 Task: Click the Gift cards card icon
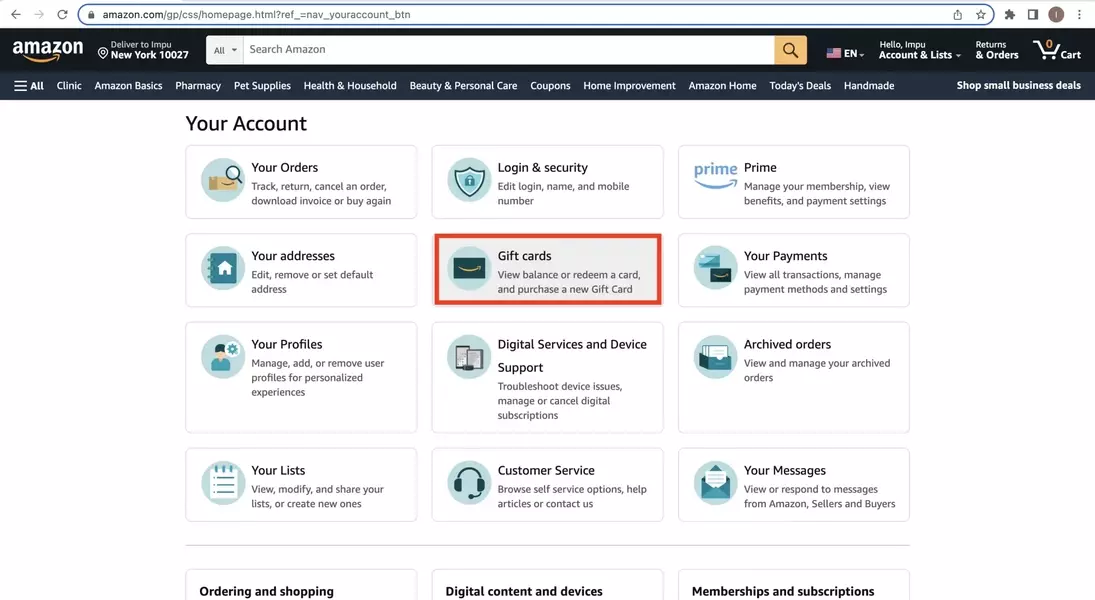469,268
